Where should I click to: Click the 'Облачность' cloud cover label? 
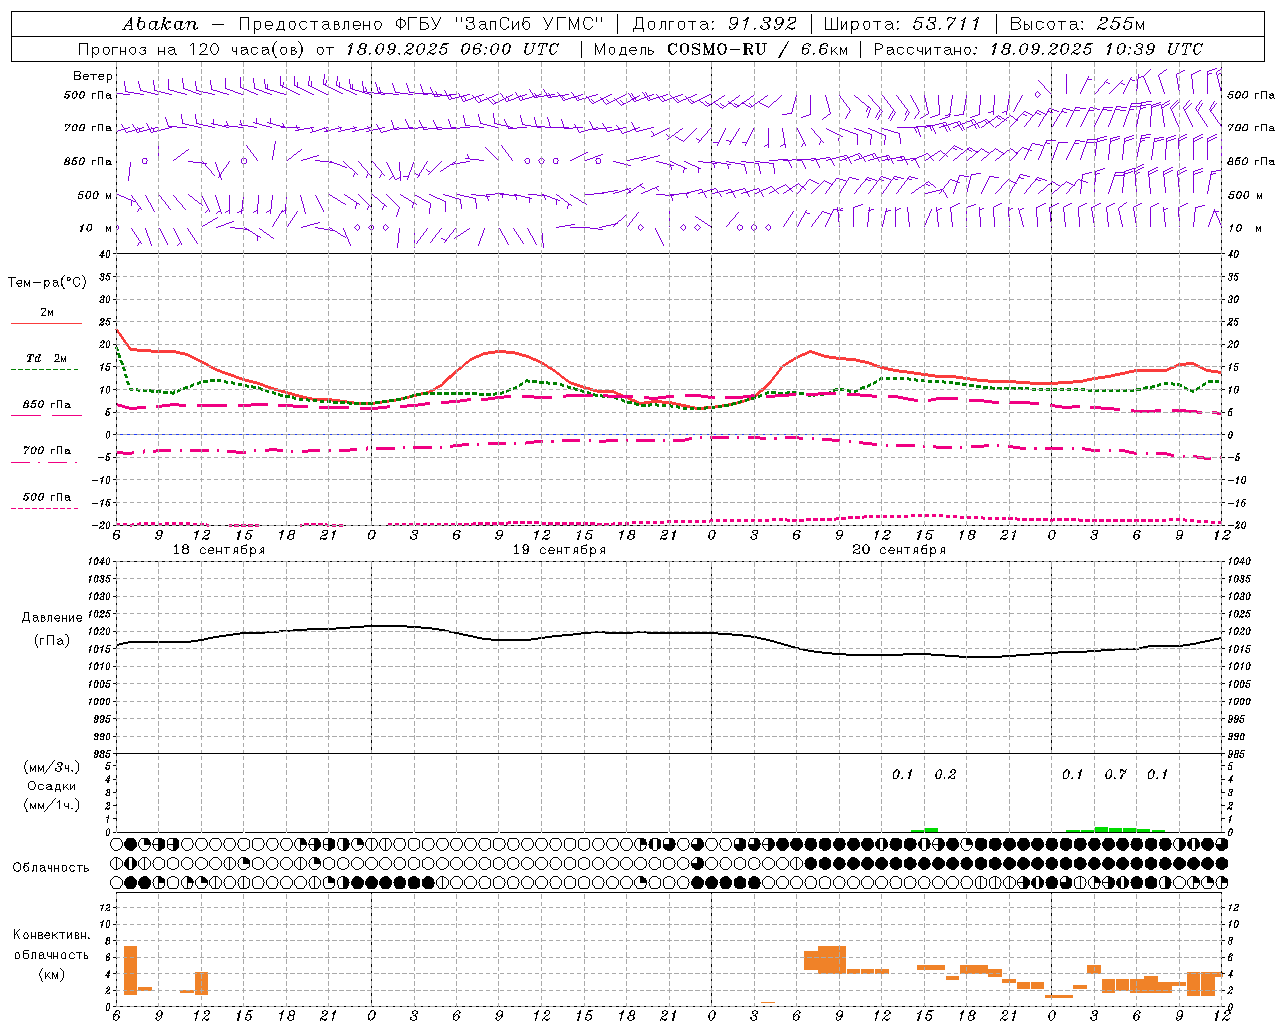point(51,868)
